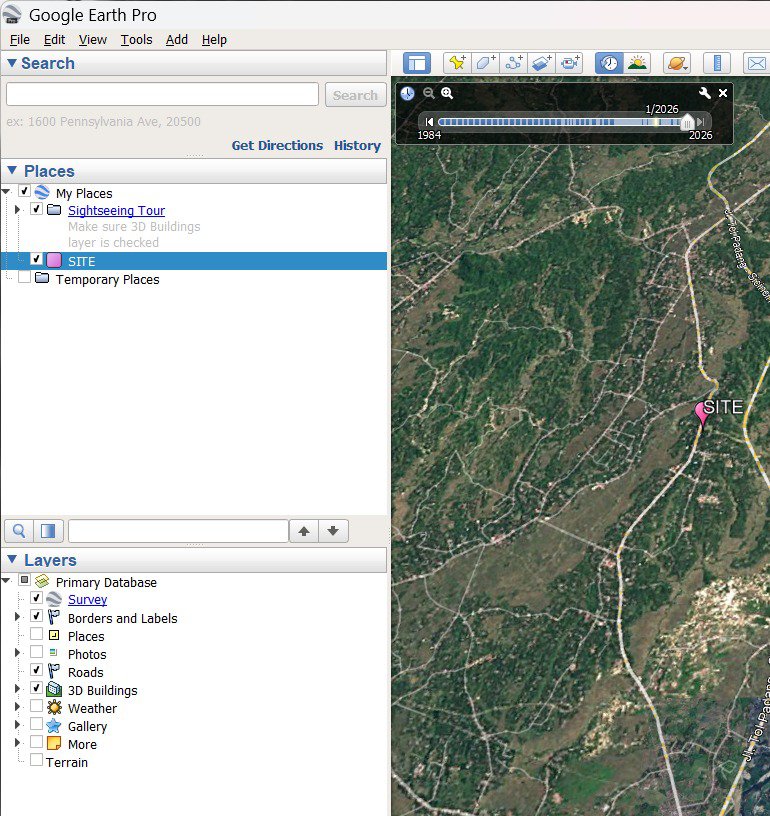Open the Help menu
770x816 pixels.
[x=214, y=40]
